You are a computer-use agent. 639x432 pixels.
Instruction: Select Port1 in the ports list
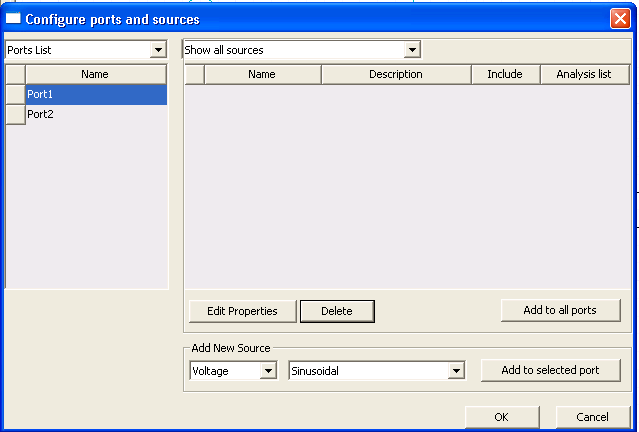(95, 94)
